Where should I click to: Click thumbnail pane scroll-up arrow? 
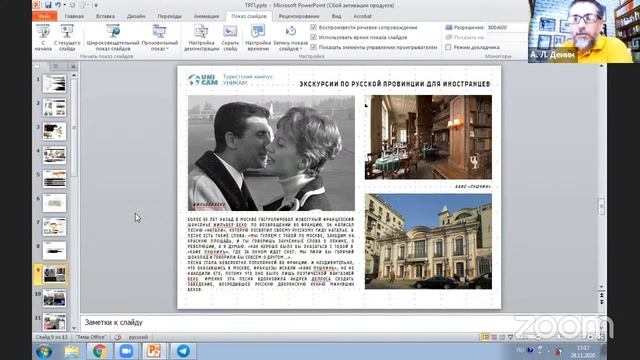[74, 75]
